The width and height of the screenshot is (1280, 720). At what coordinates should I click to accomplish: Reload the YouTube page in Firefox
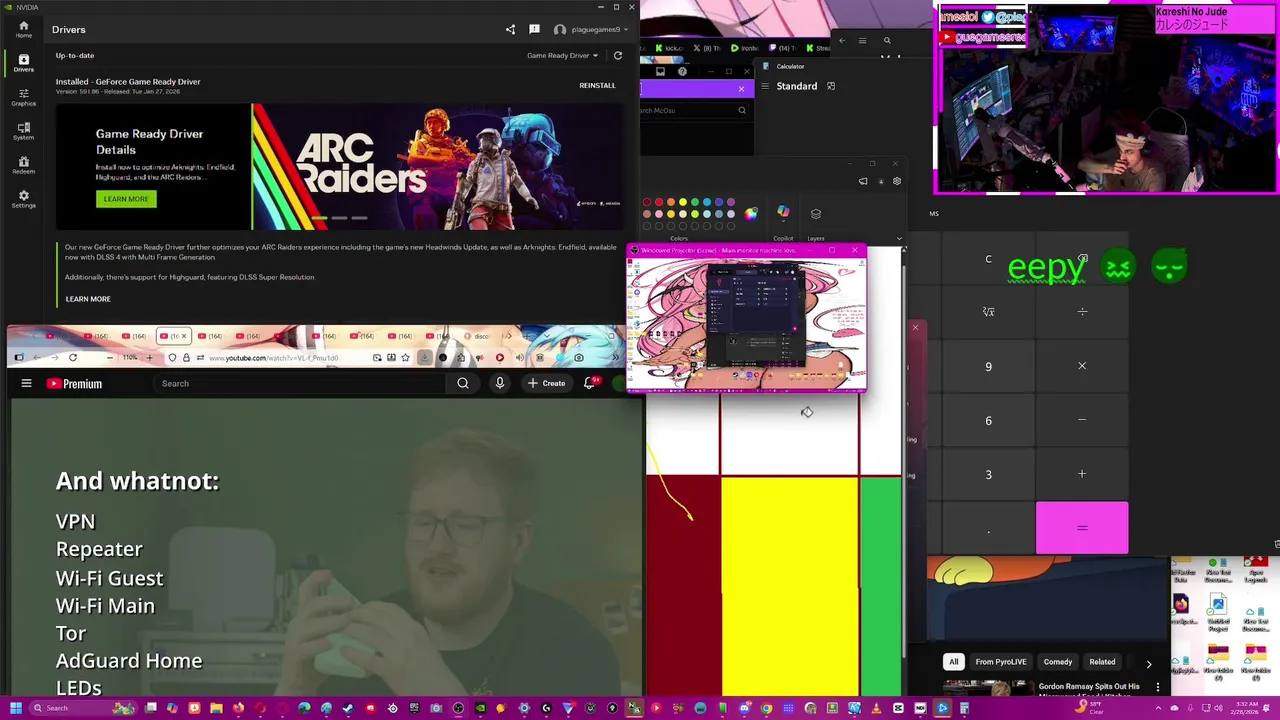click(x=72, y=358)
